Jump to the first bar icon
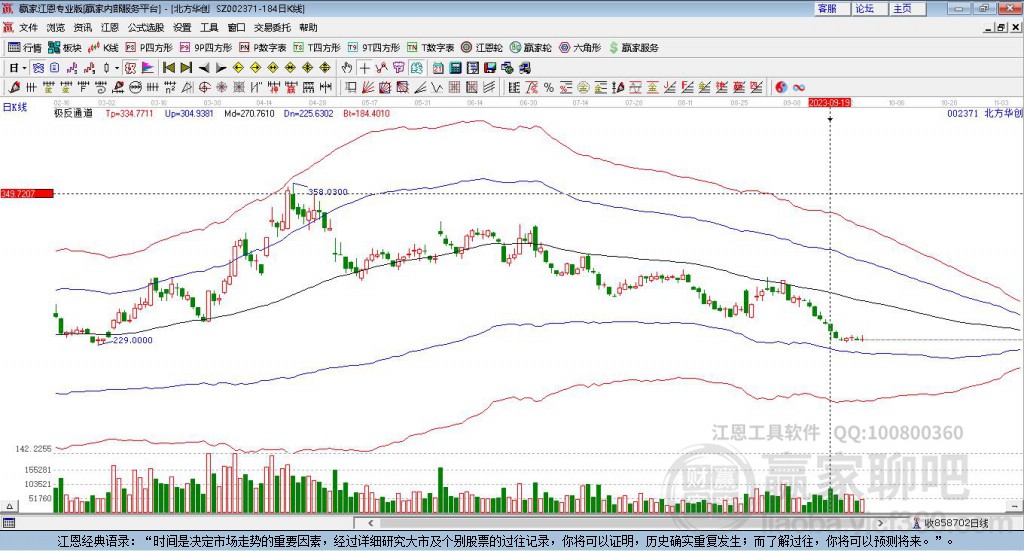 168,68
